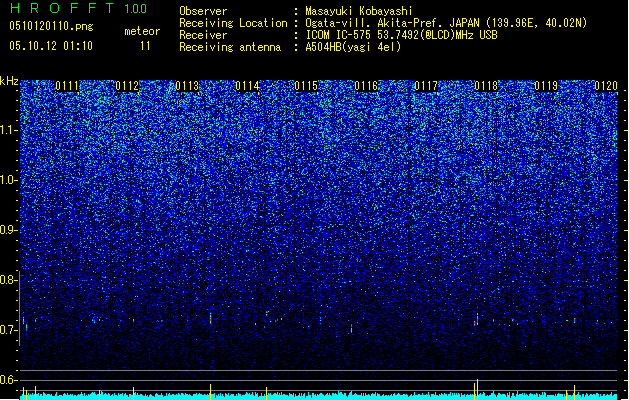This screenshot has height=400, width=629.
Task: Click the 0.7 kHz axis label
Action: [x=9, y=330]
